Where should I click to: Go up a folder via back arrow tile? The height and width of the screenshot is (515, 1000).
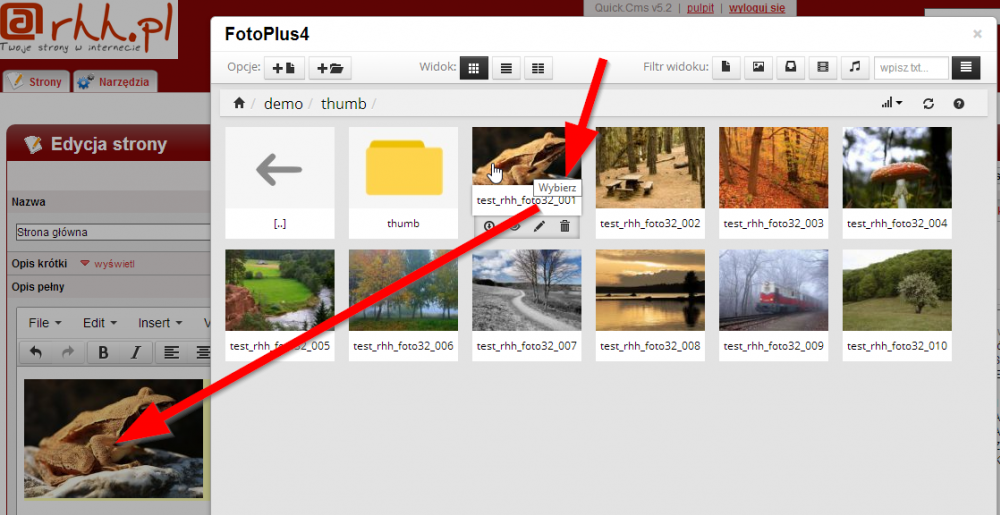click(279, 168)
